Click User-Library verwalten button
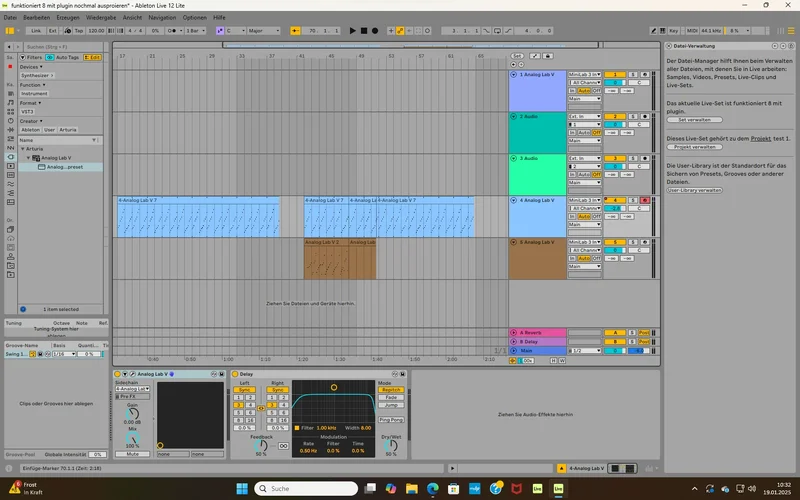This screenshot has width=800, height=500. [x=694, y=190]
